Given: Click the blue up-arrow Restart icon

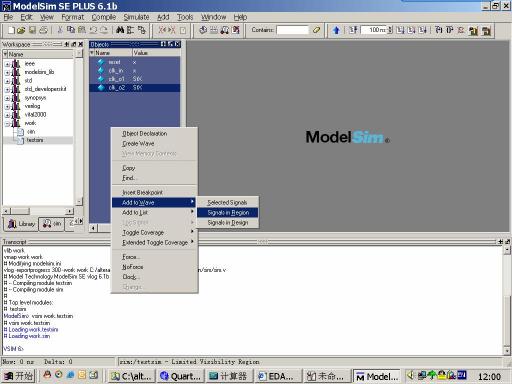Looking at the screenshot, I should (336, 30).
